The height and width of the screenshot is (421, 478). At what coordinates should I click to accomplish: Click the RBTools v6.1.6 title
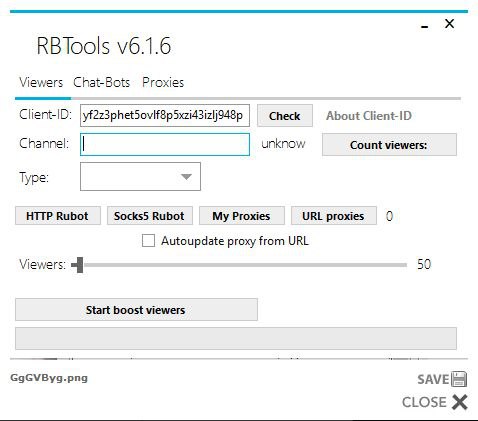click(x=104, y=46)
